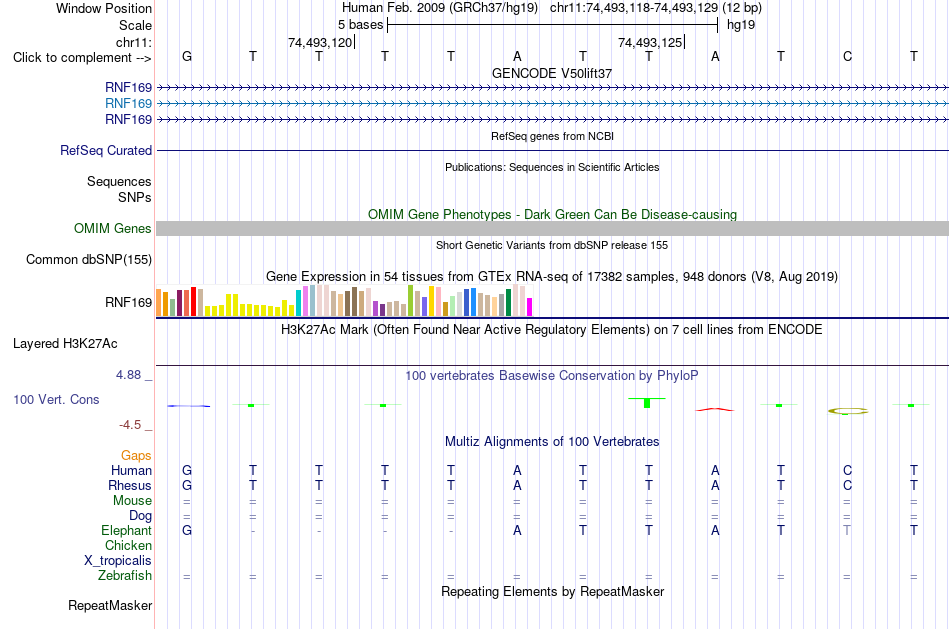The width and height of the screenshot is (950, 629).
Task: Click '100 vertebrates Basewise Conservation by PhyloP' title
Action: pyautogui.click(x=552, y=376)
